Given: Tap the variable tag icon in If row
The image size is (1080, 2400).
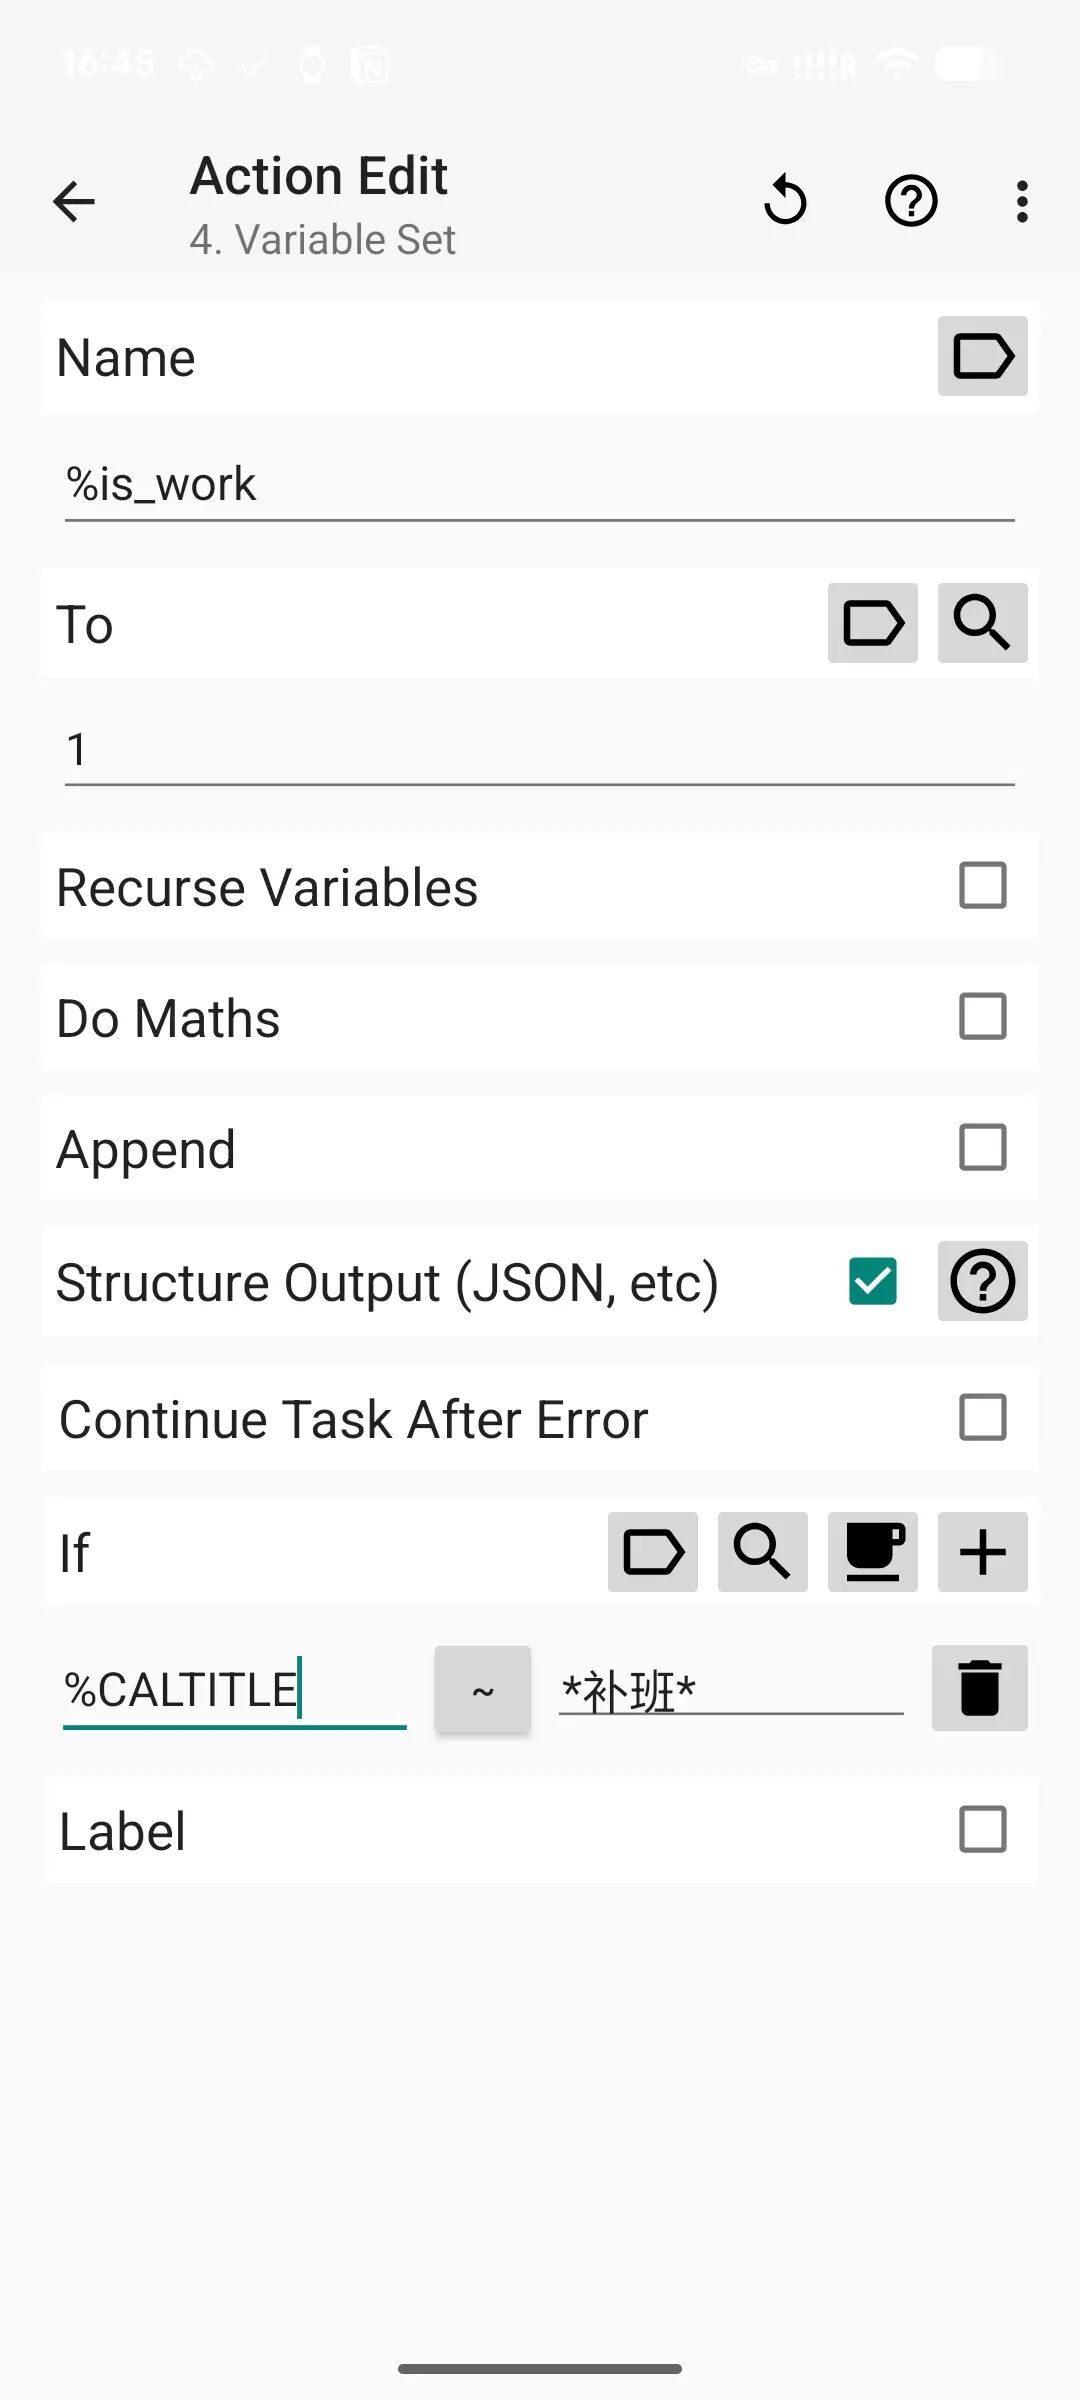Looking at the screenshot, I should tap(652, 1552).
